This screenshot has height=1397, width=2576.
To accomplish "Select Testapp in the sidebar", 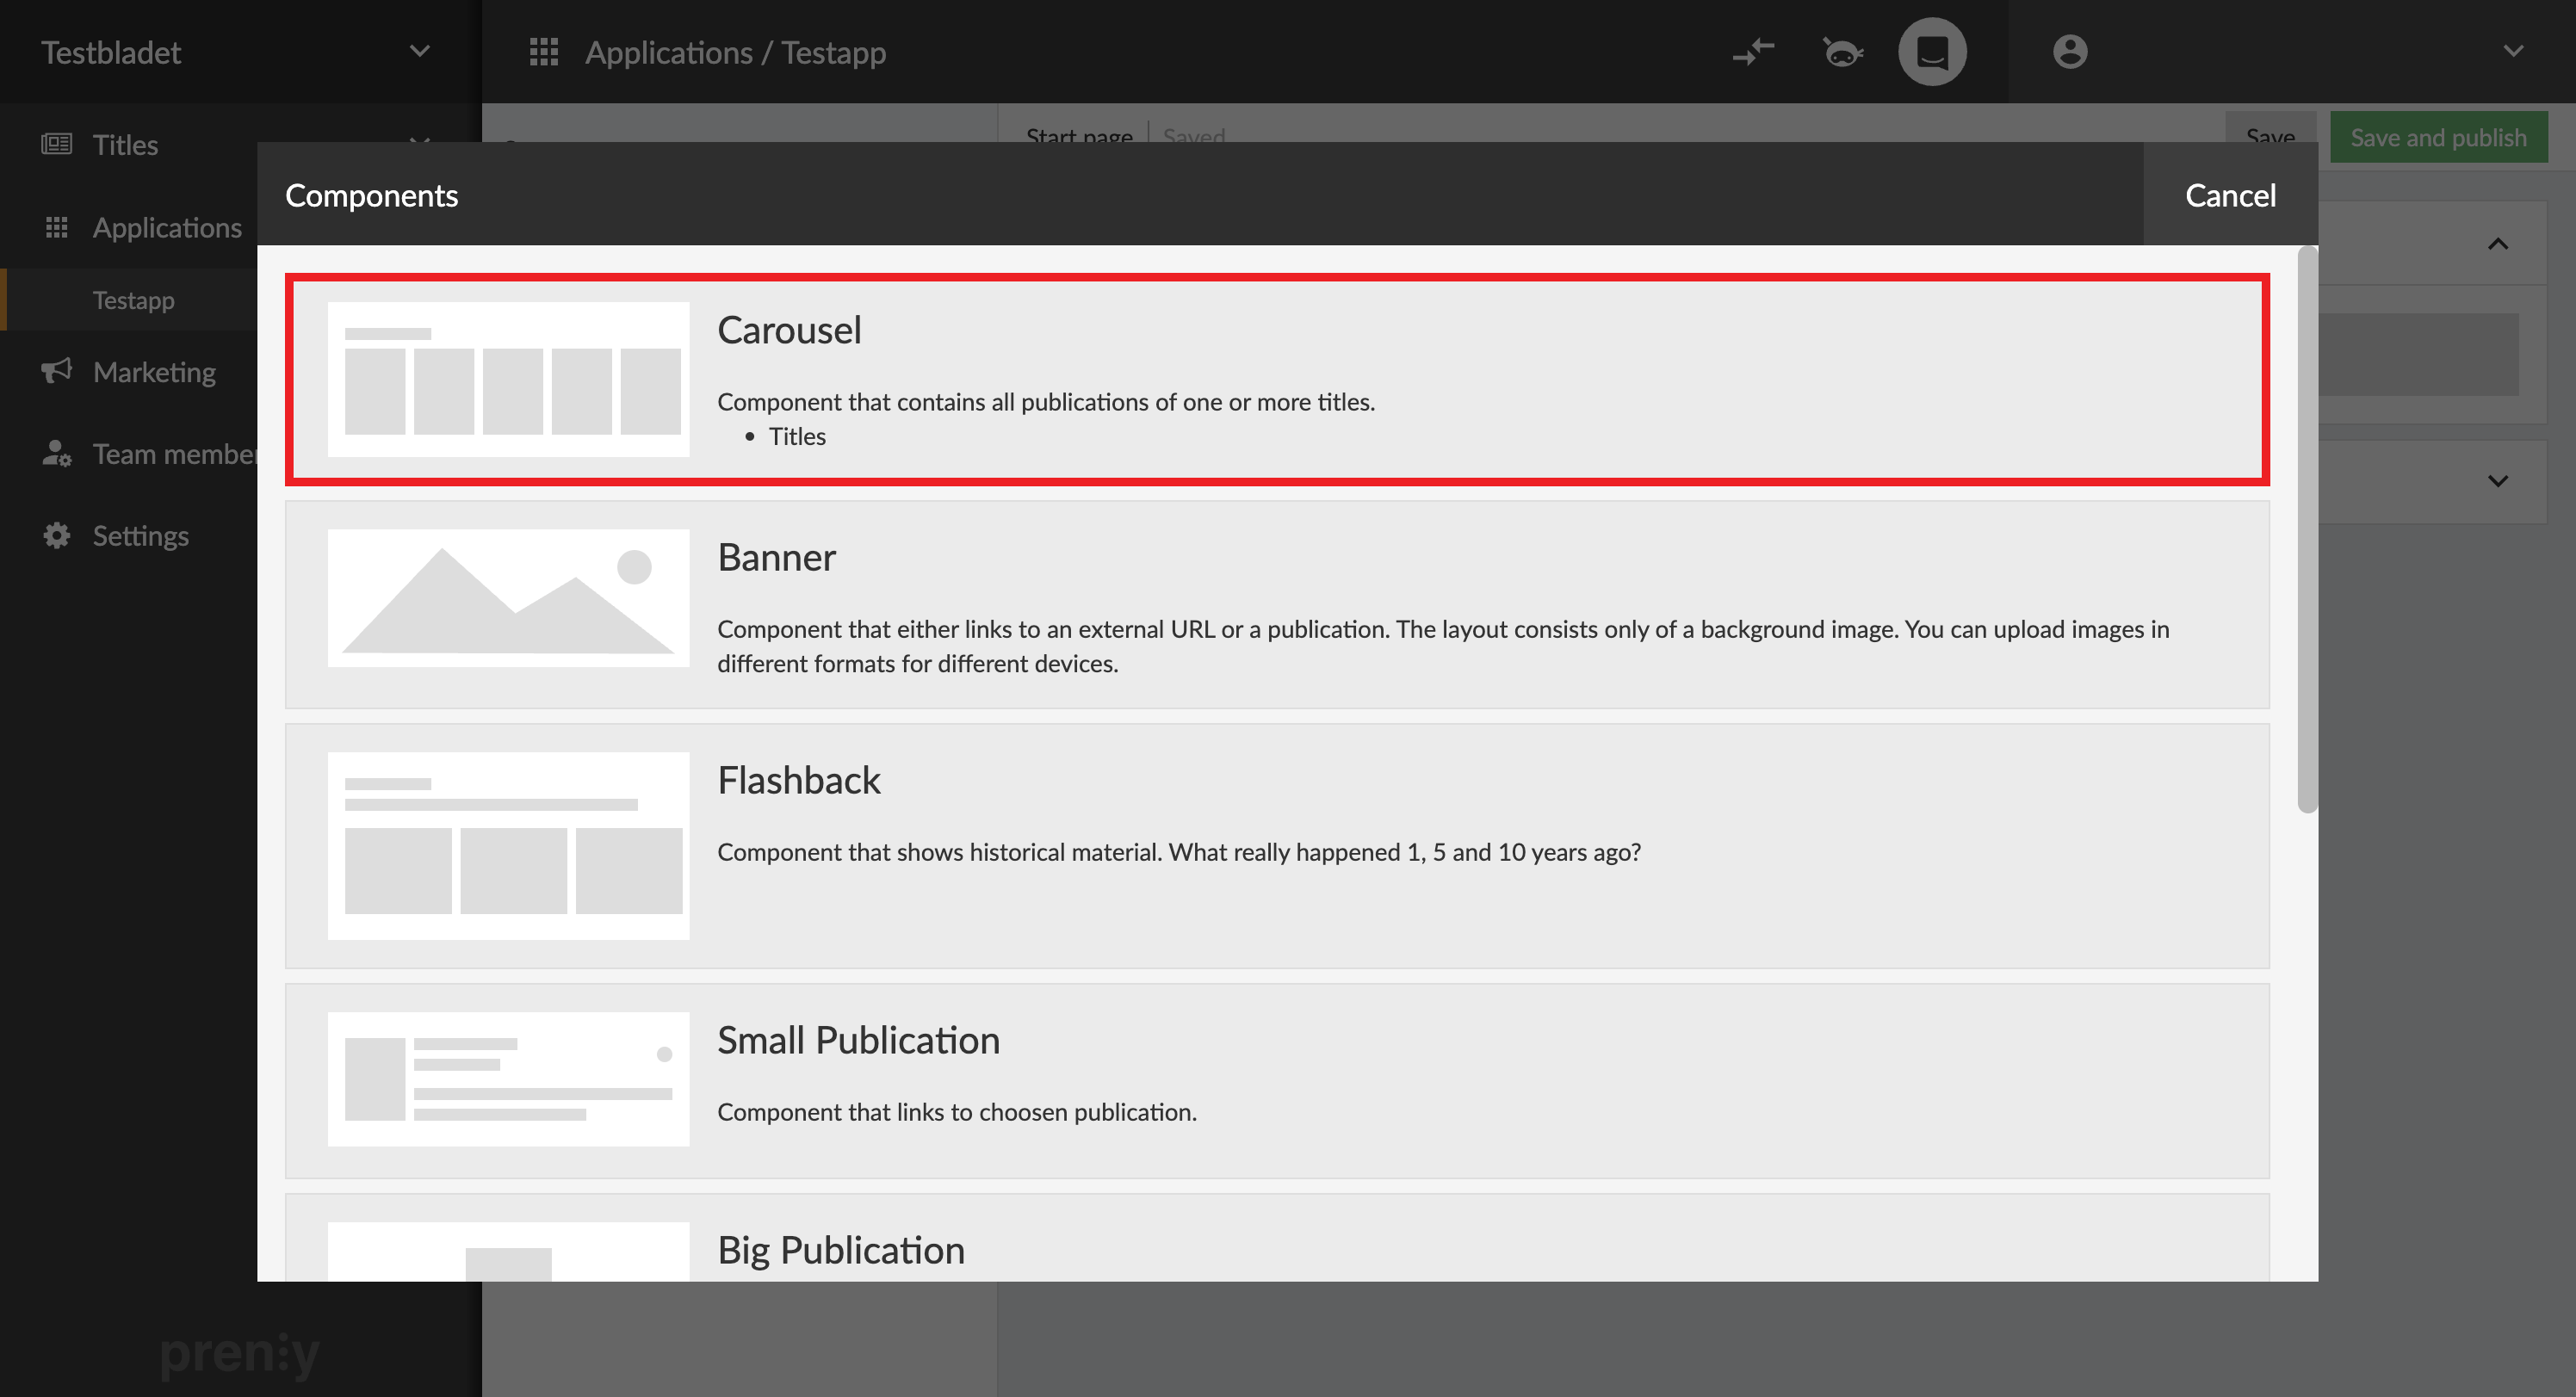I will click(133, 300).
